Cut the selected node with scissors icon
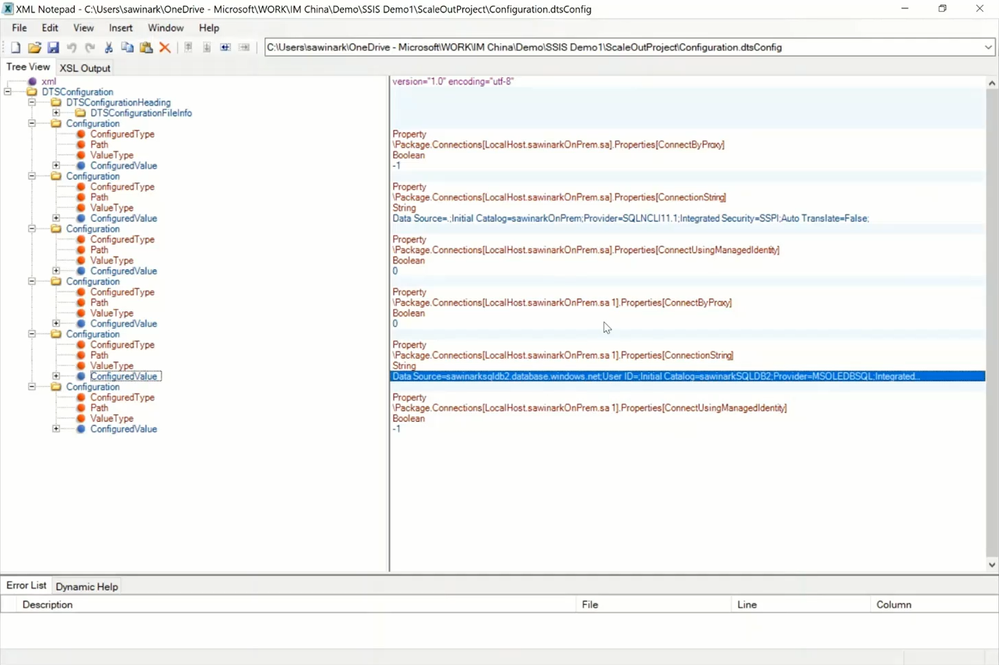 coord(108,48)
